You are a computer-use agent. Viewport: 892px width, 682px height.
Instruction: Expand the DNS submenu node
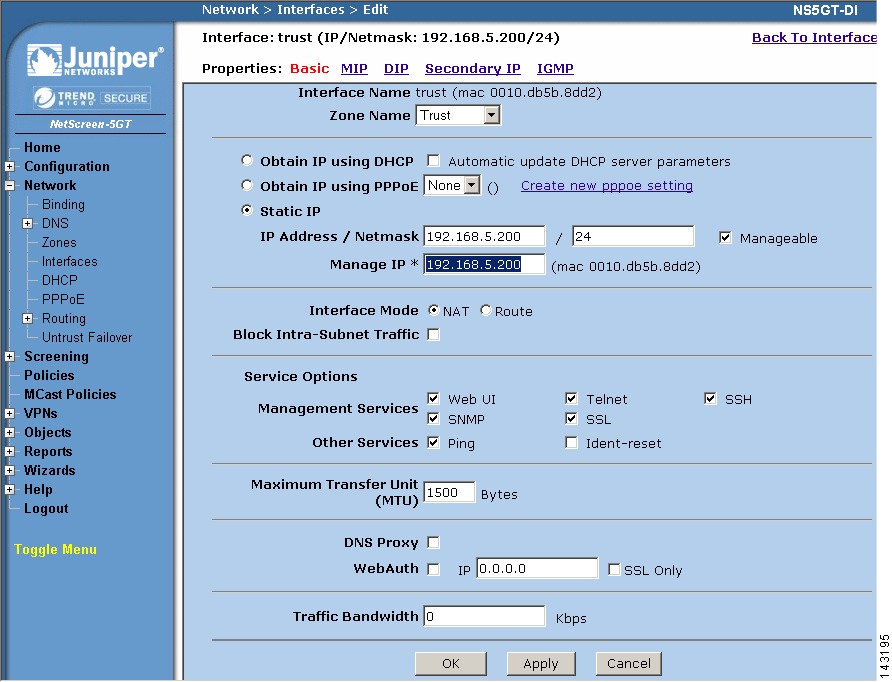27,224
